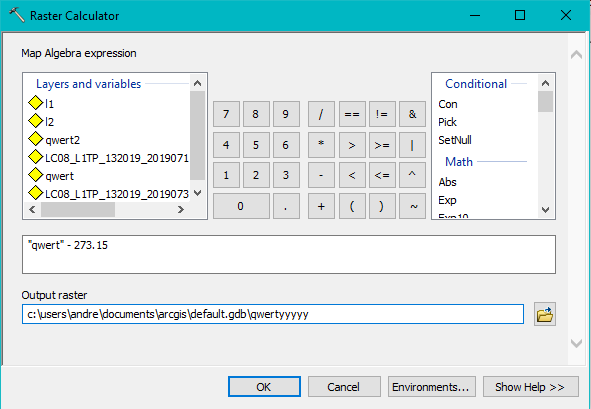This screenshot has width=591, height=409.
Task: Click OK to run the calculation
Action: tap(264, 387)
